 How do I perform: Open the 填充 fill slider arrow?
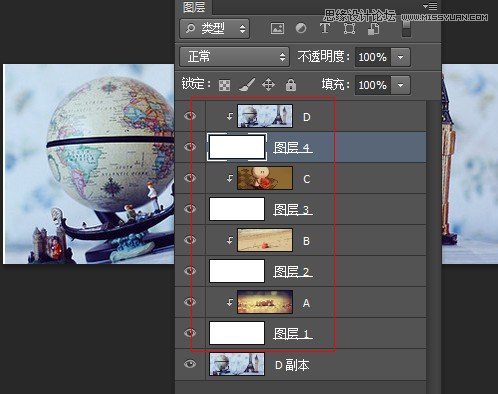click(400, 85)
